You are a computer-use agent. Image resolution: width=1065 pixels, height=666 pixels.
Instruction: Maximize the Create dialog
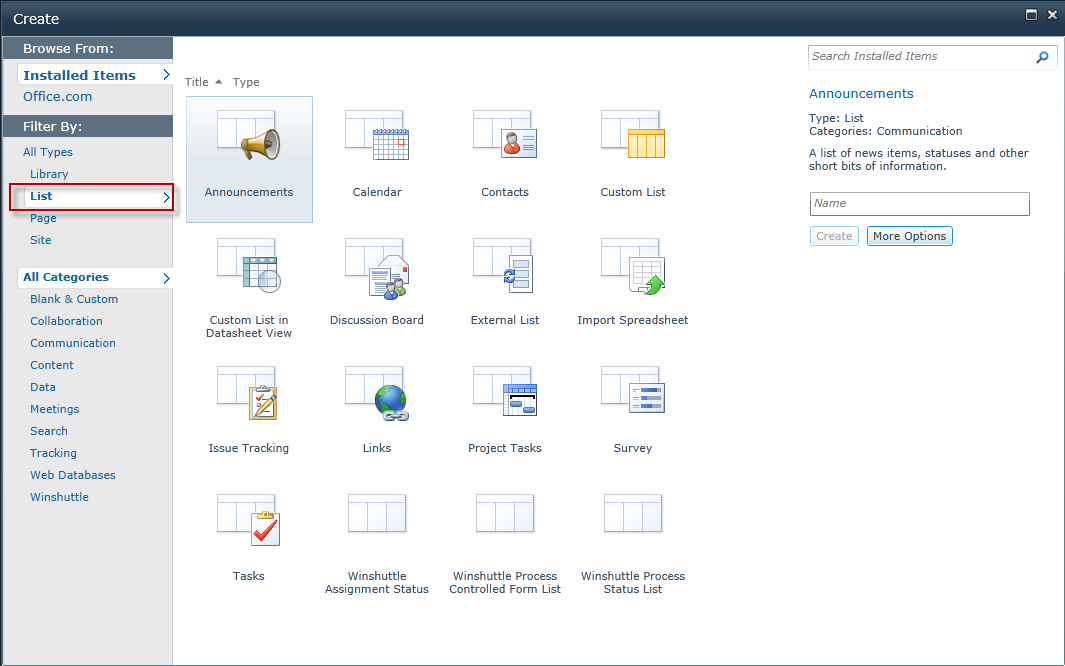coord(1031,15)
